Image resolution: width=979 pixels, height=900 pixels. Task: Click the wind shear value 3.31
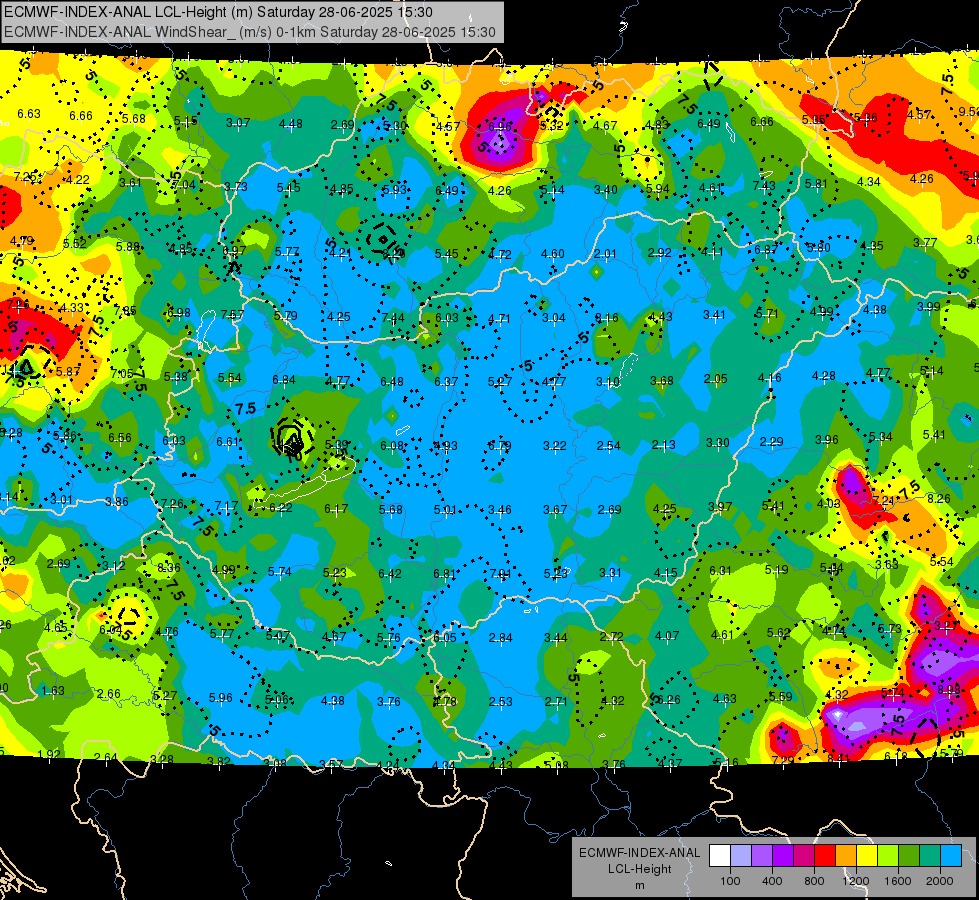[610, 572]
